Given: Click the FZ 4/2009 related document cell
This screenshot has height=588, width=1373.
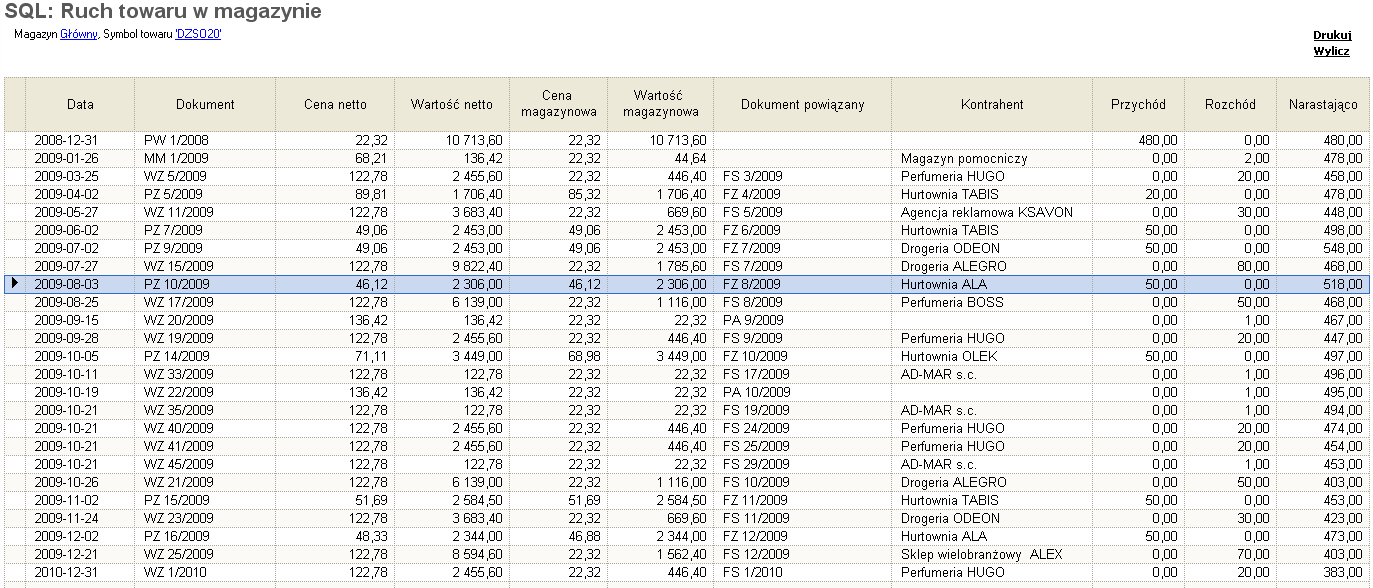Looking at the screenshot, I should tap(802, 194).
